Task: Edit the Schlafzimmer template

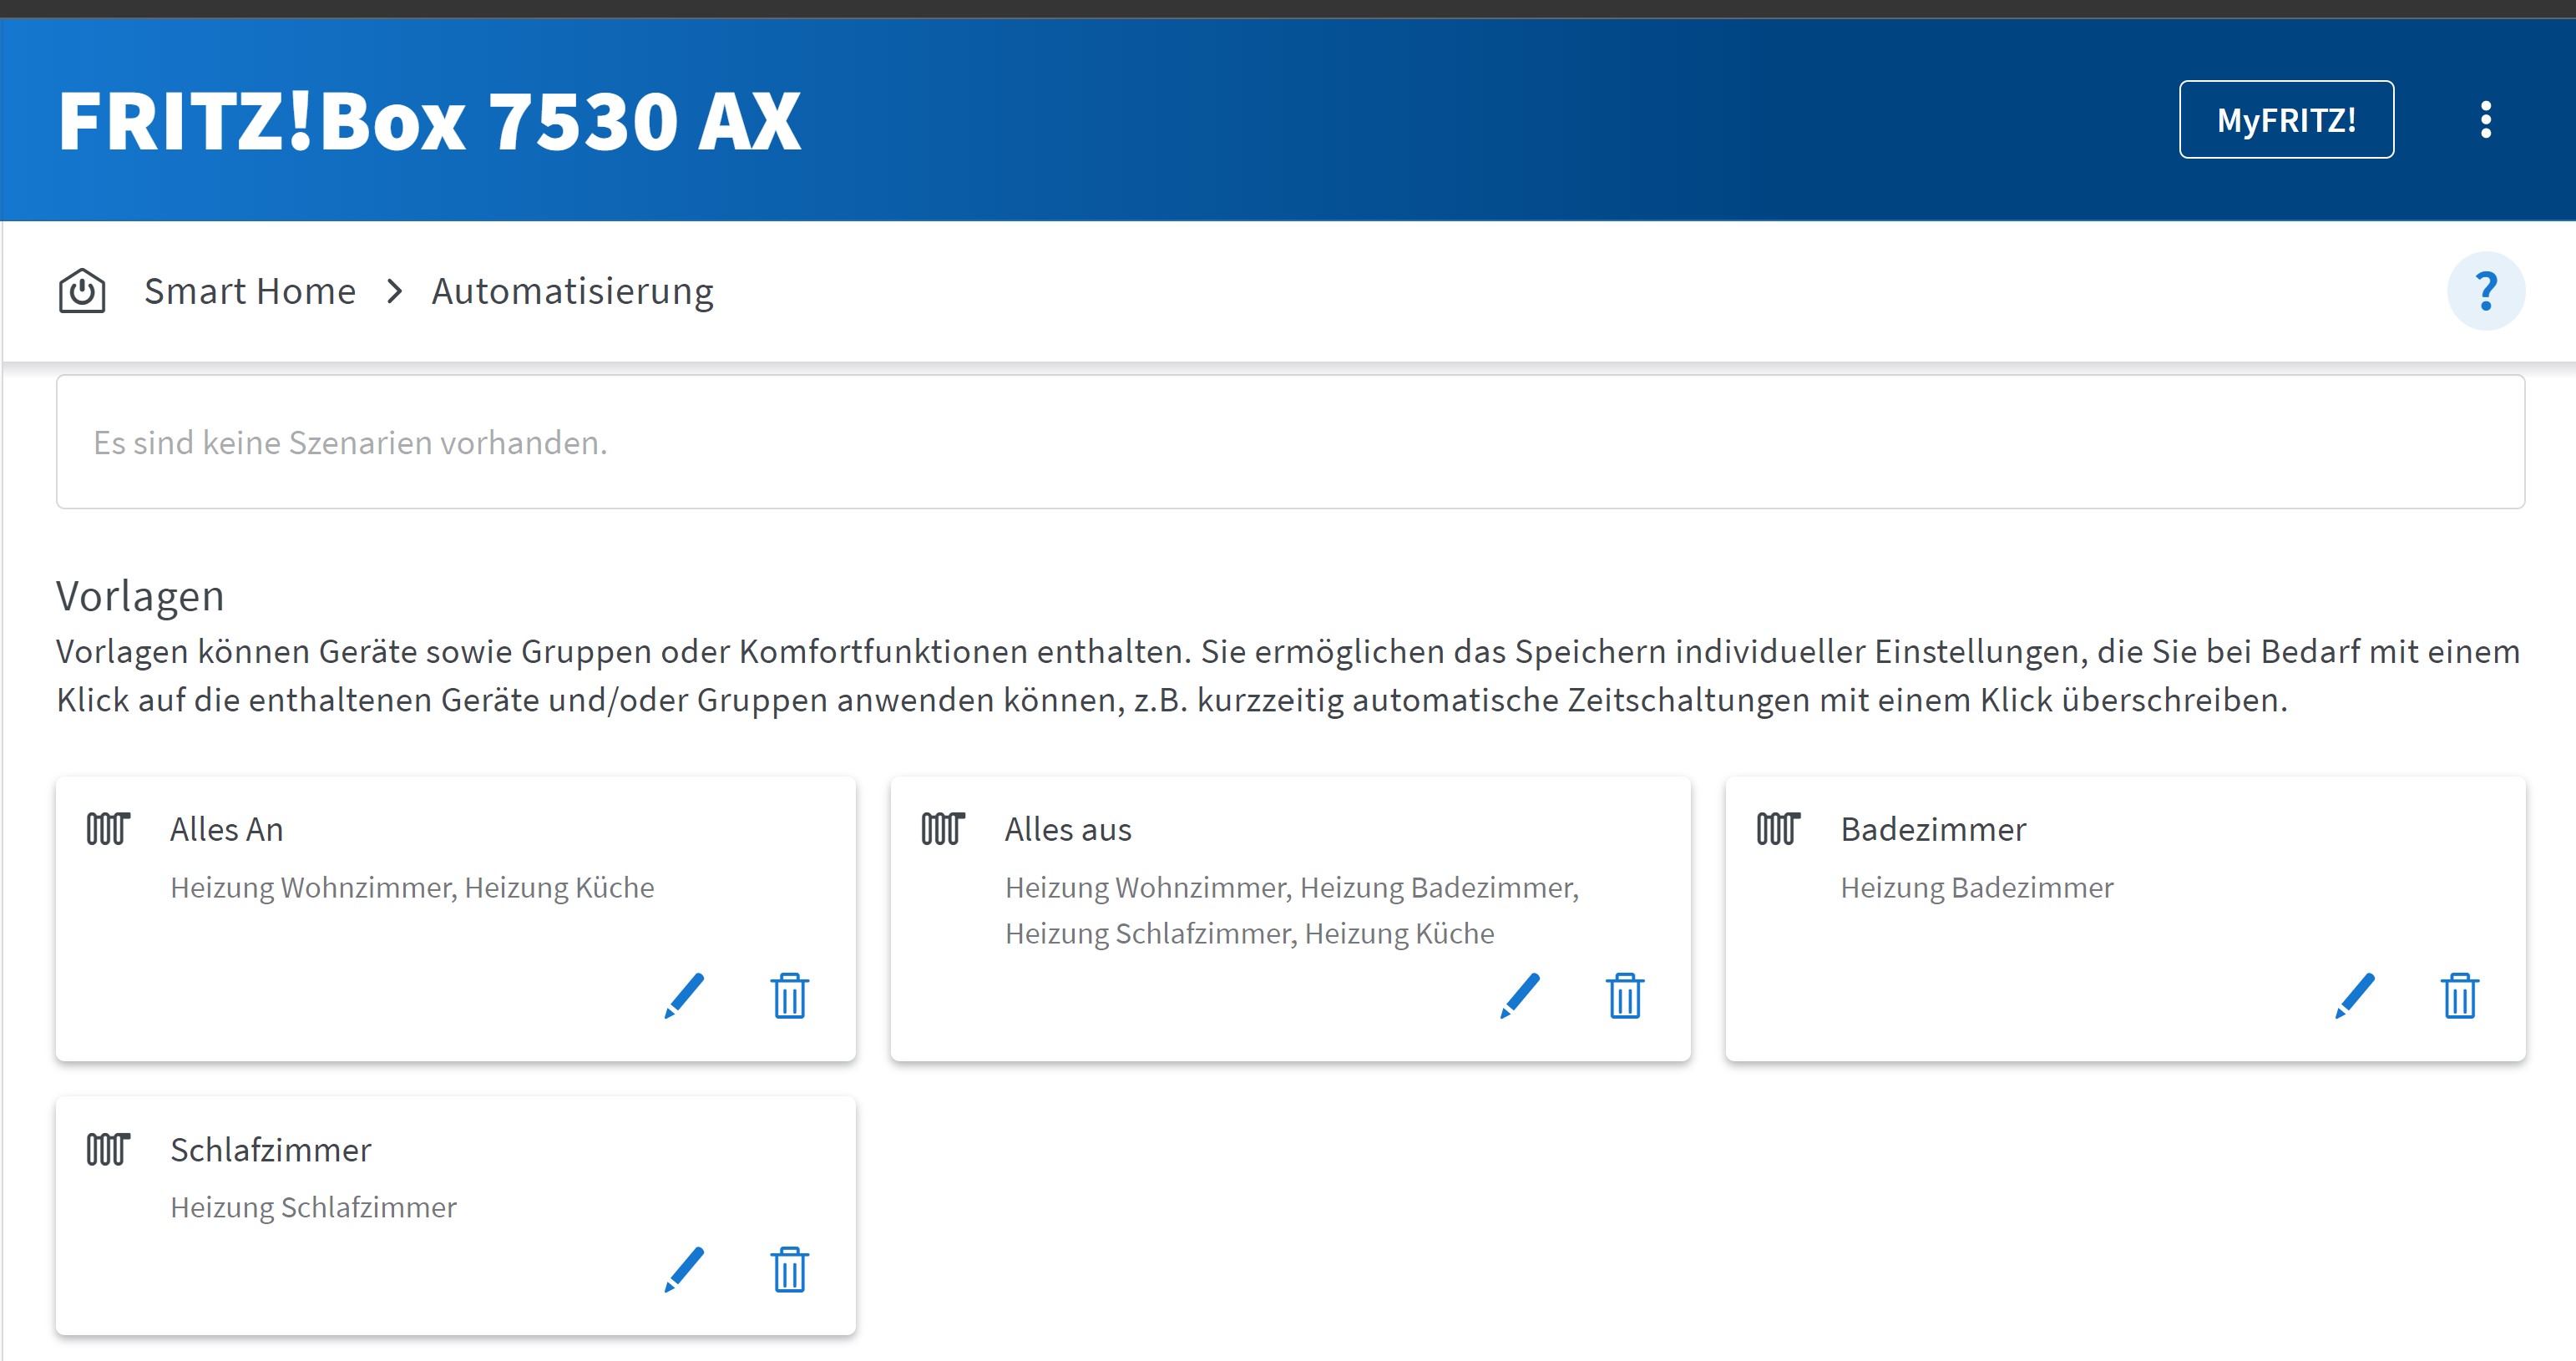Action: pos(685,1269)
